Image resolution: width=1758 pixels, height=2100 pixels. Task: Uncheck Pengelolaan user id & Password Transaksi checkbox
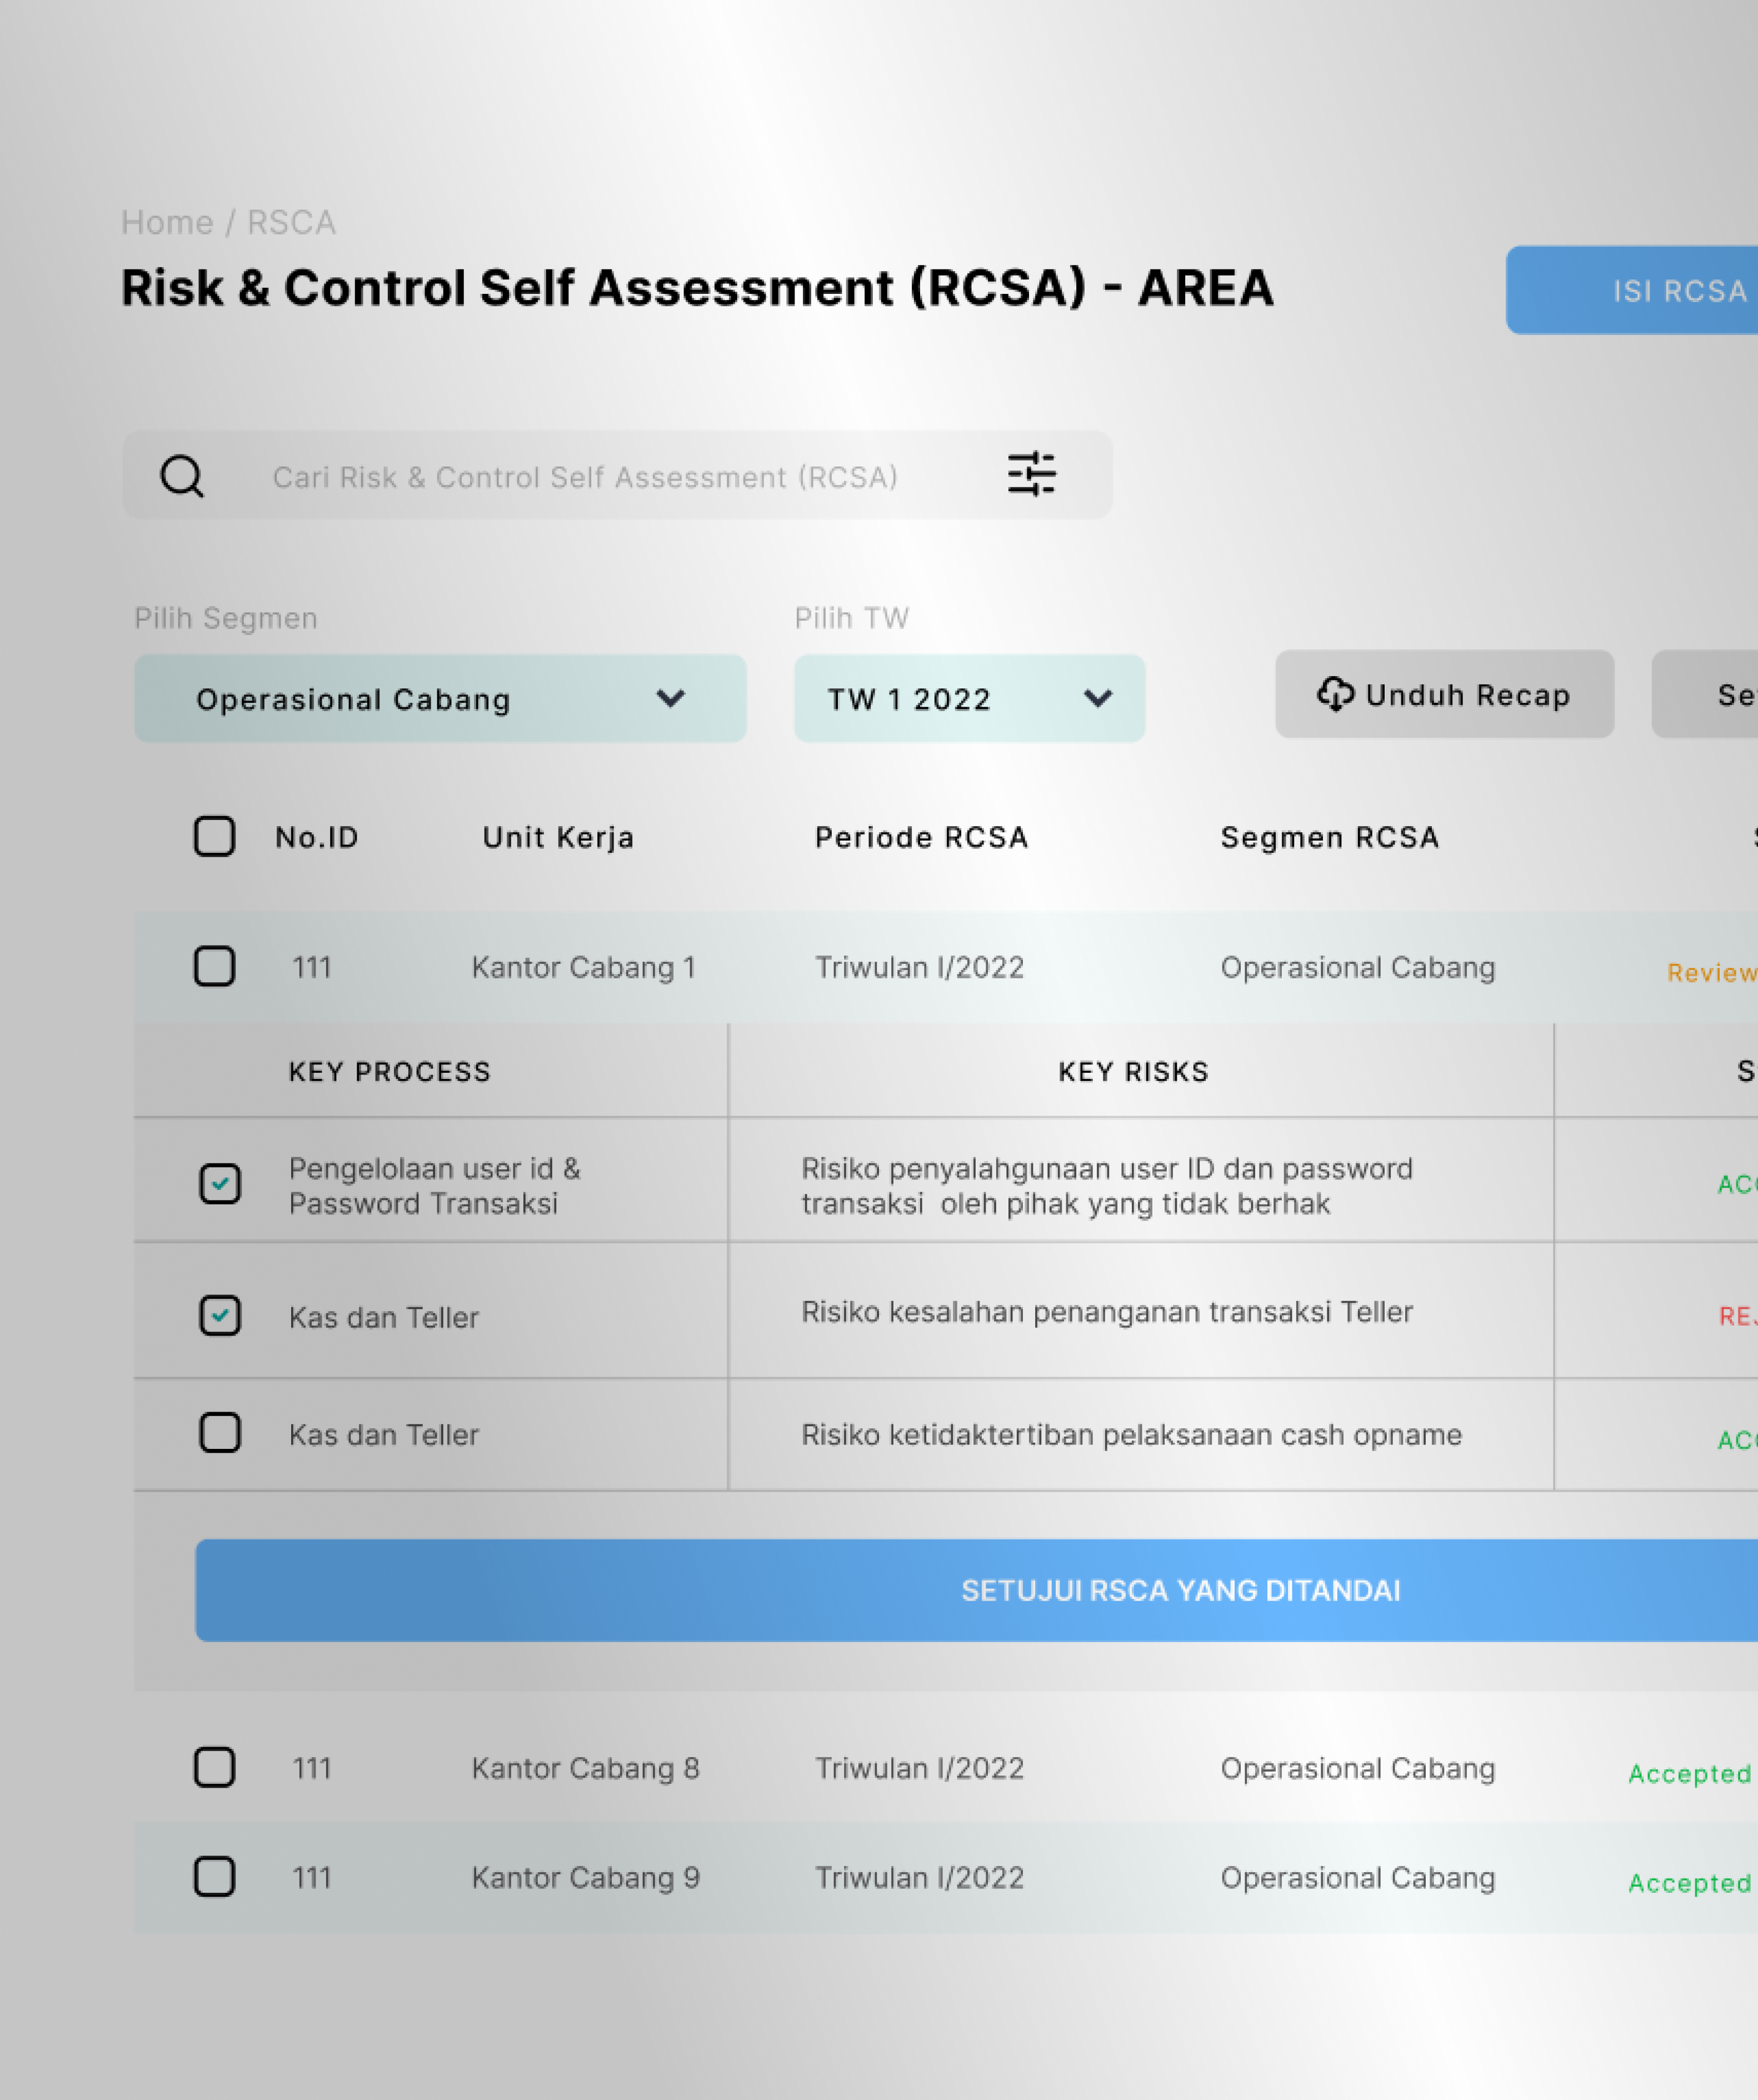pyautogui.click(x=220, y=1184)
